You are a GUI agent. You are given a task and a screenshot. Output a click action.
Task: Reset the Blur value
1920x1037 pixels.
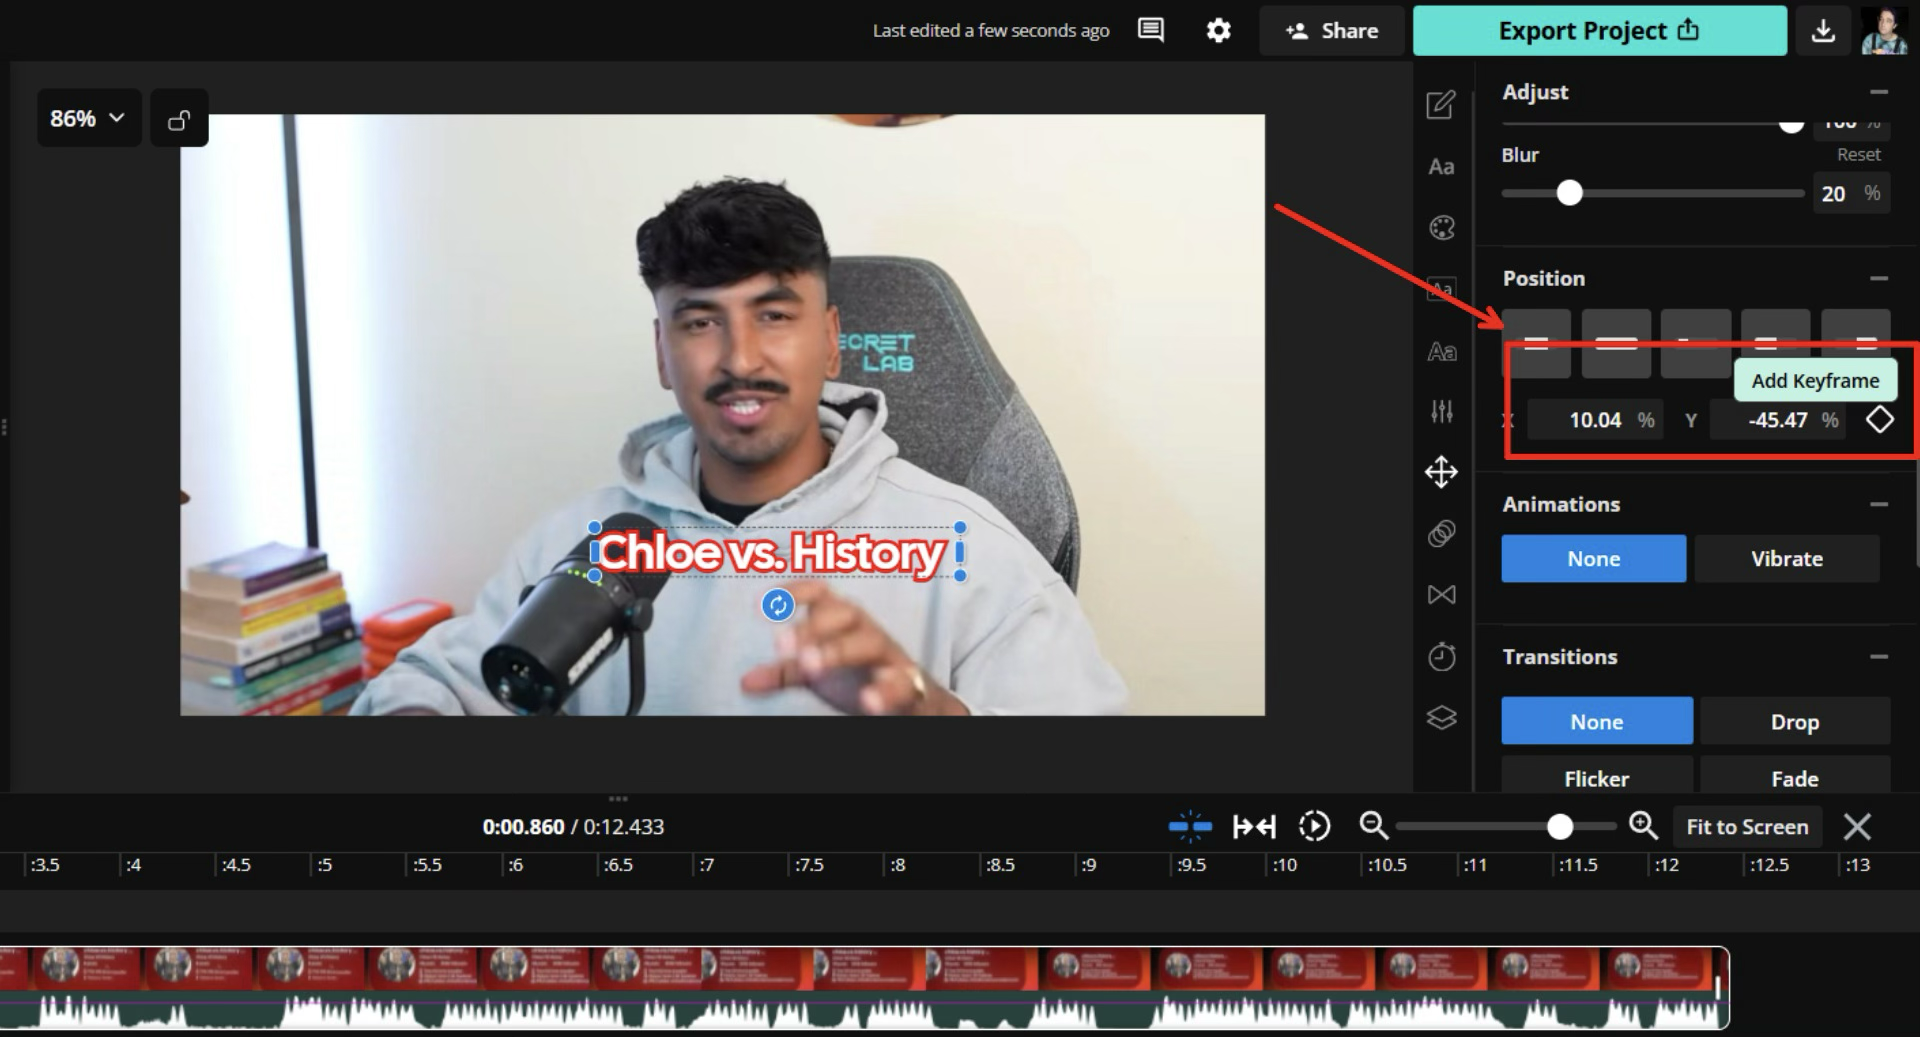[x=1858, y=155]
